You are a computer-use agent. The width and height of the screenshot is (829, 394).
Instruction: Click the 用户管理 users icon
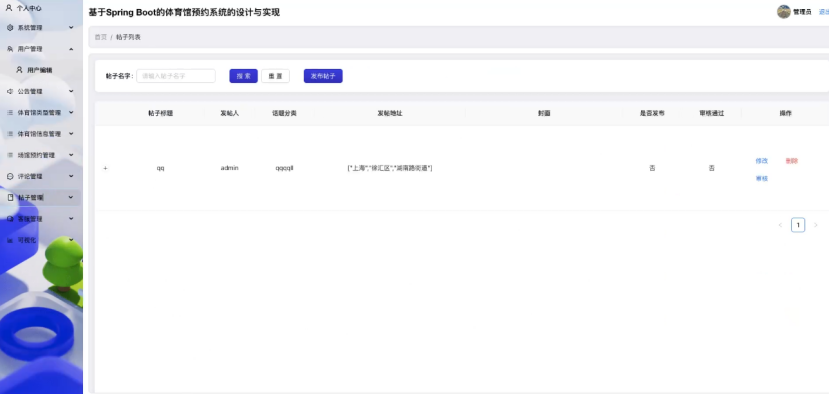(10, 49)
